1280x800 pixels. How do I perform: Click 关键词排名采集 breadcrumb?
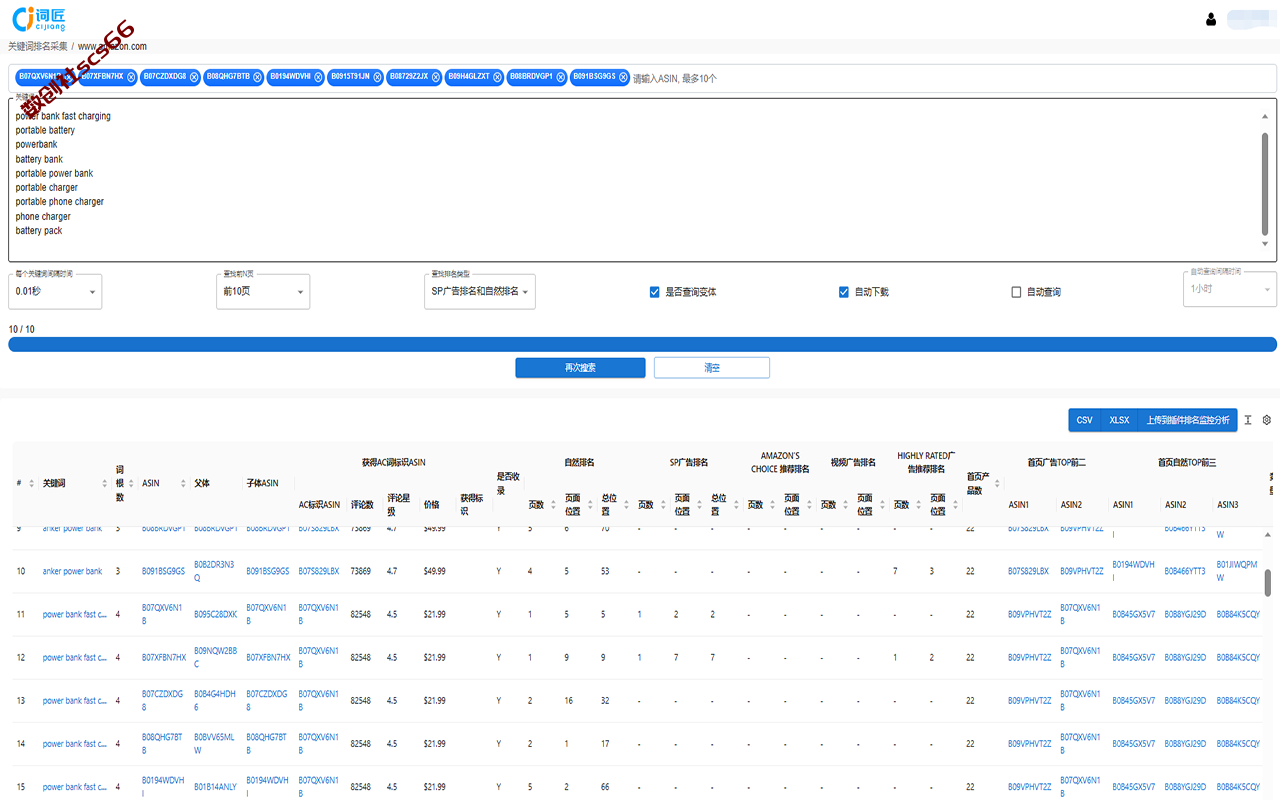pyautogui.click(x=38, y=46)
